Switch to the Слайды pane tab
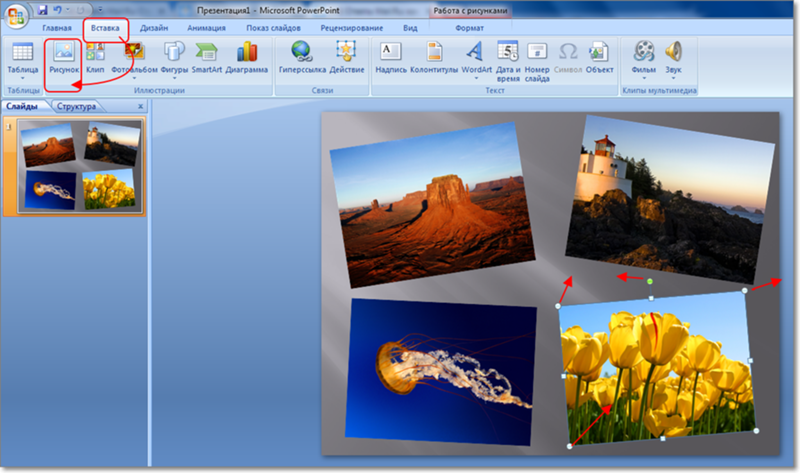The image size is (800, 473). [x=23, y=106]
